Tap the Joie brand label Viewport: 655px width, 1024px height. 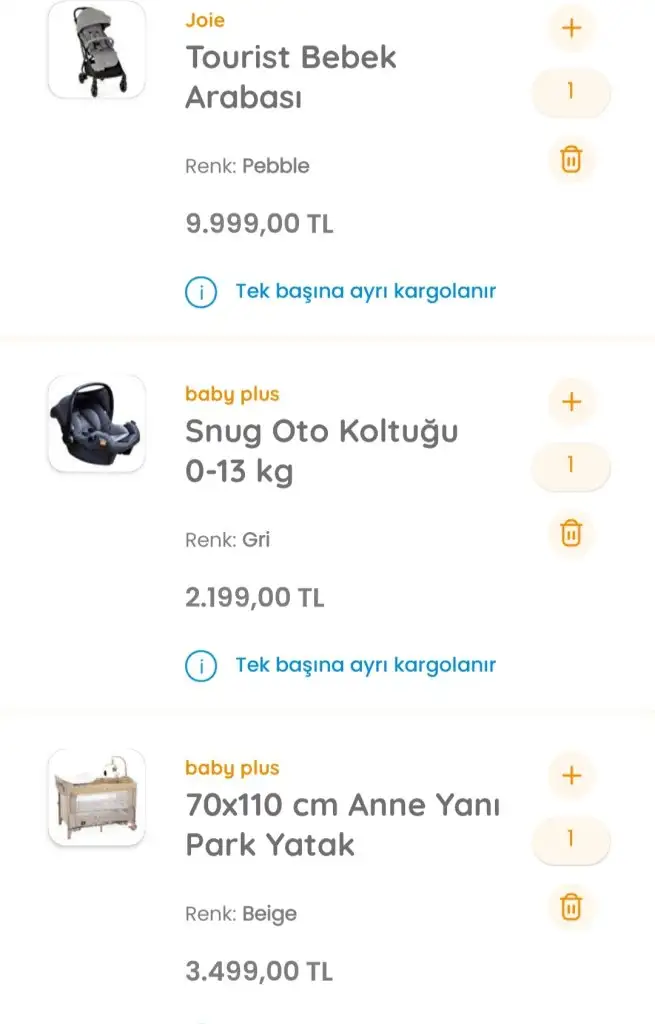(205, 20)
